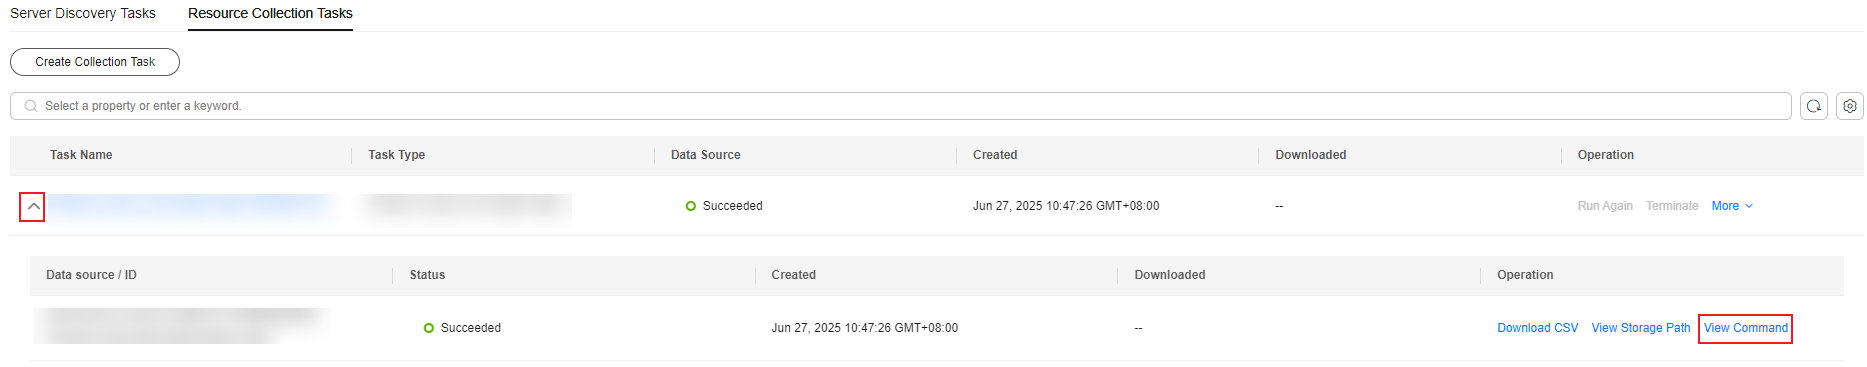Screen dimensions: 1867x367
Task: Click the More dropdown arrow
Action: pyautogui.click(x=1749, y=206)
